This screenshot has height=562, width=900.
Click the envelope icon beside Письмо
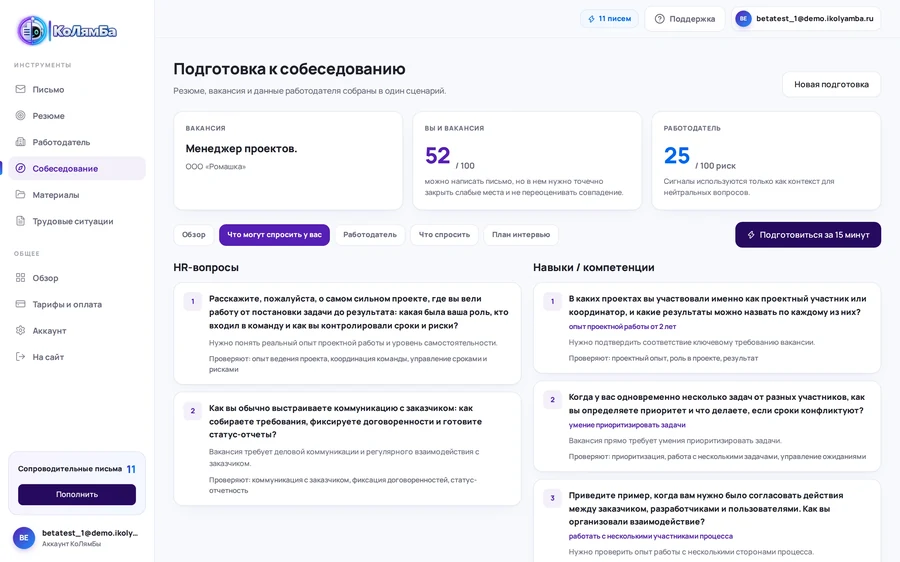[x=21, y=89]
